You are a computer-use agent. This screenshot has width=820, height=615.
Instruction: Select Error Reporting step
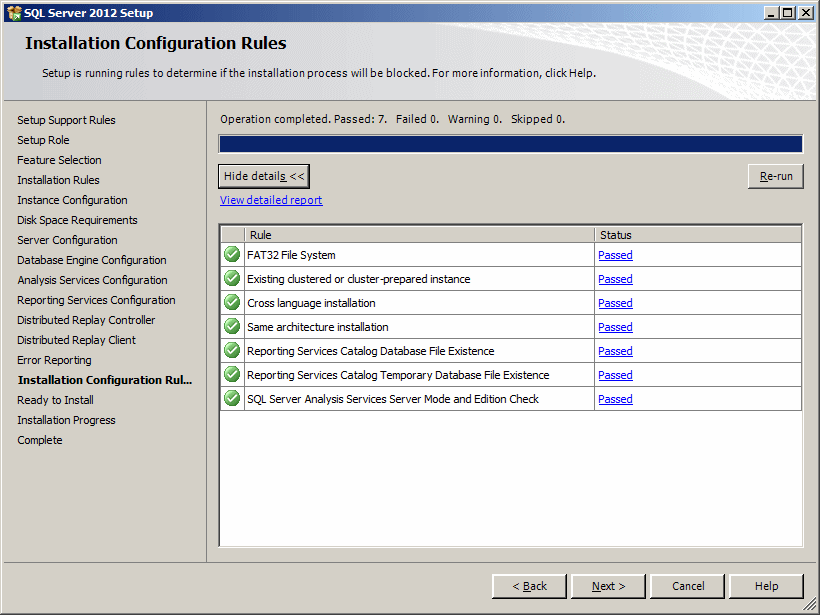54,360
